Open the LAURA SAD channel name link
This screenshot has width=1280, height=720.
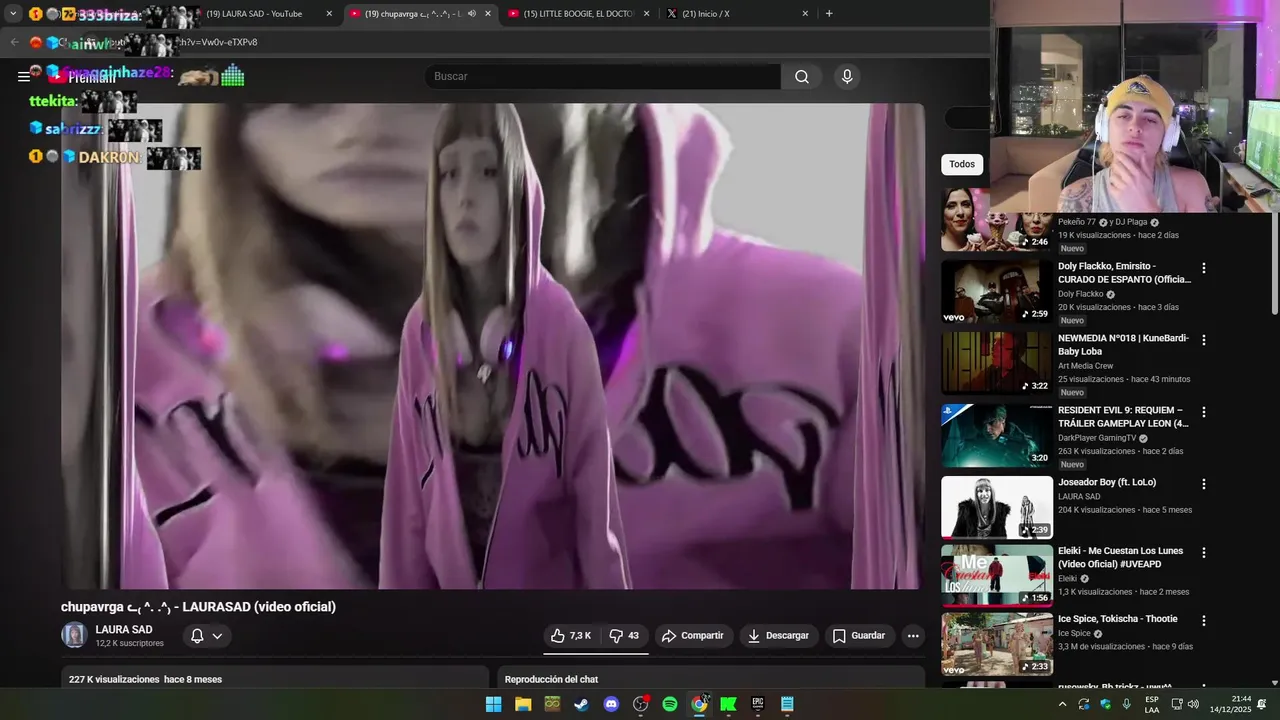coord(124,630)
